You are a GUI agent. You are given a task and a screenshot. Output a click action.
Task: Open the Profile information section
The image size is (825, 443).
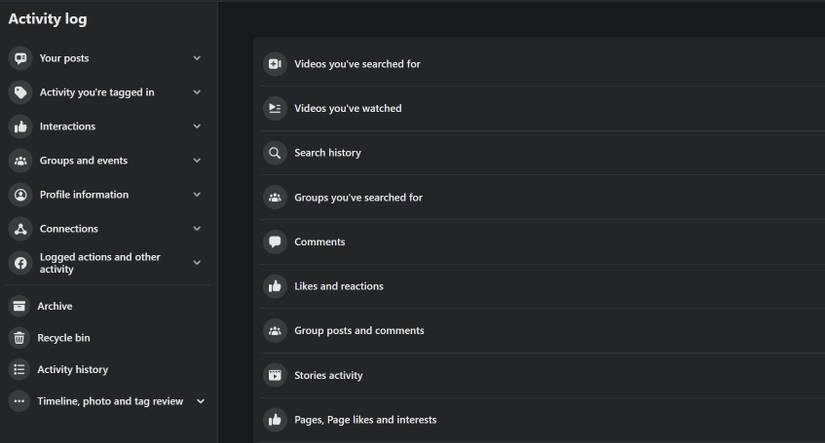(x=107, y=195)
